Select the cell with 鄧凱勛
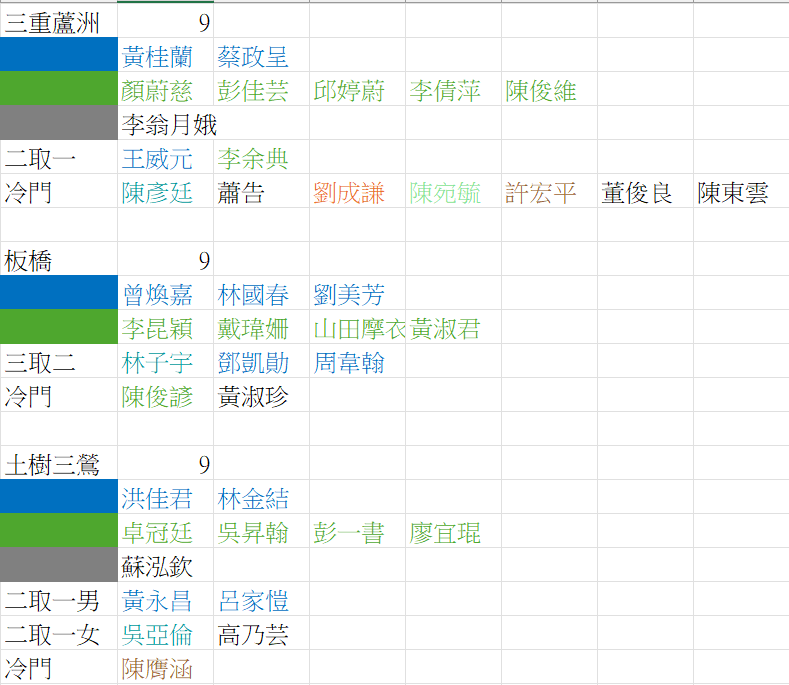This screenshot has width=789, height=685. [262, 361]
